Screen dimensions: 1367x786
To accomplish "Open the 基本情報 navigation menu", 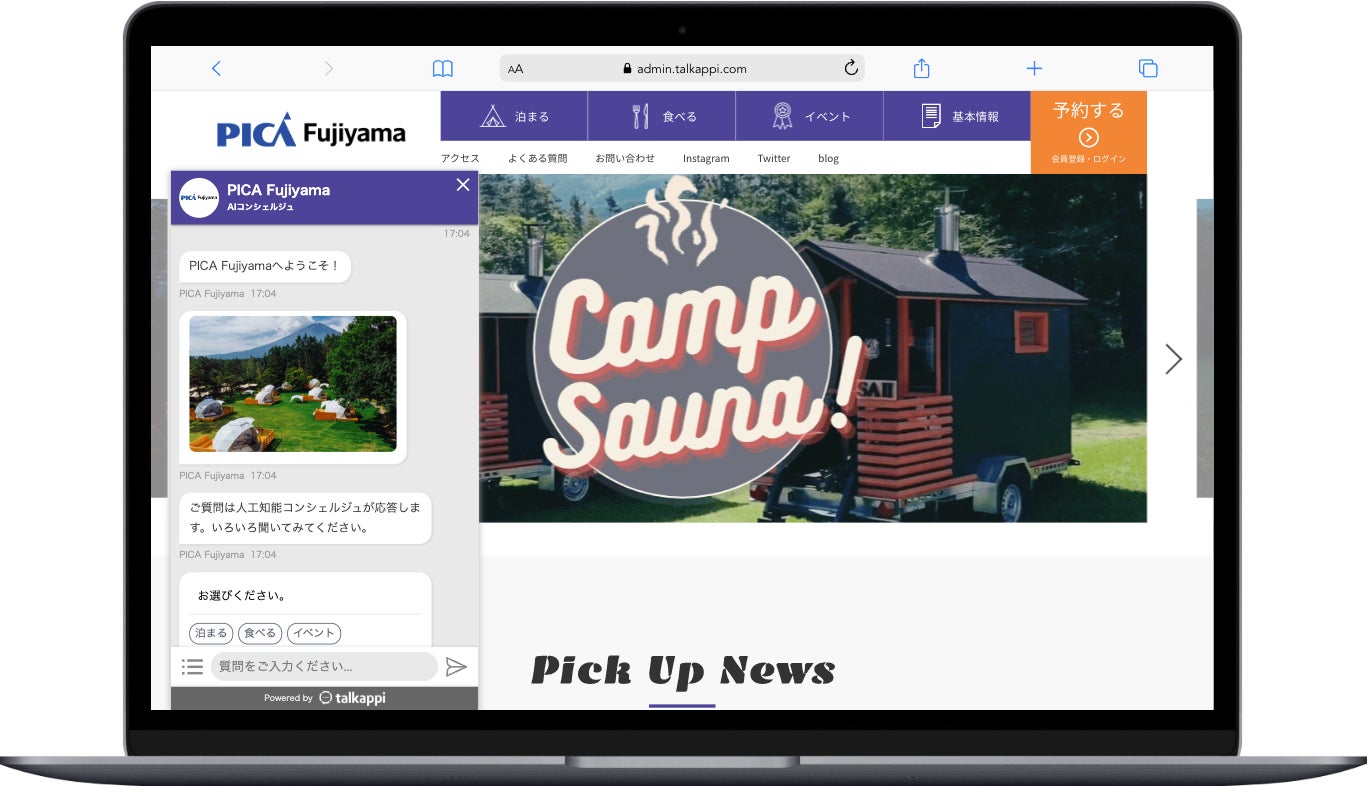I will coord(958,116).
